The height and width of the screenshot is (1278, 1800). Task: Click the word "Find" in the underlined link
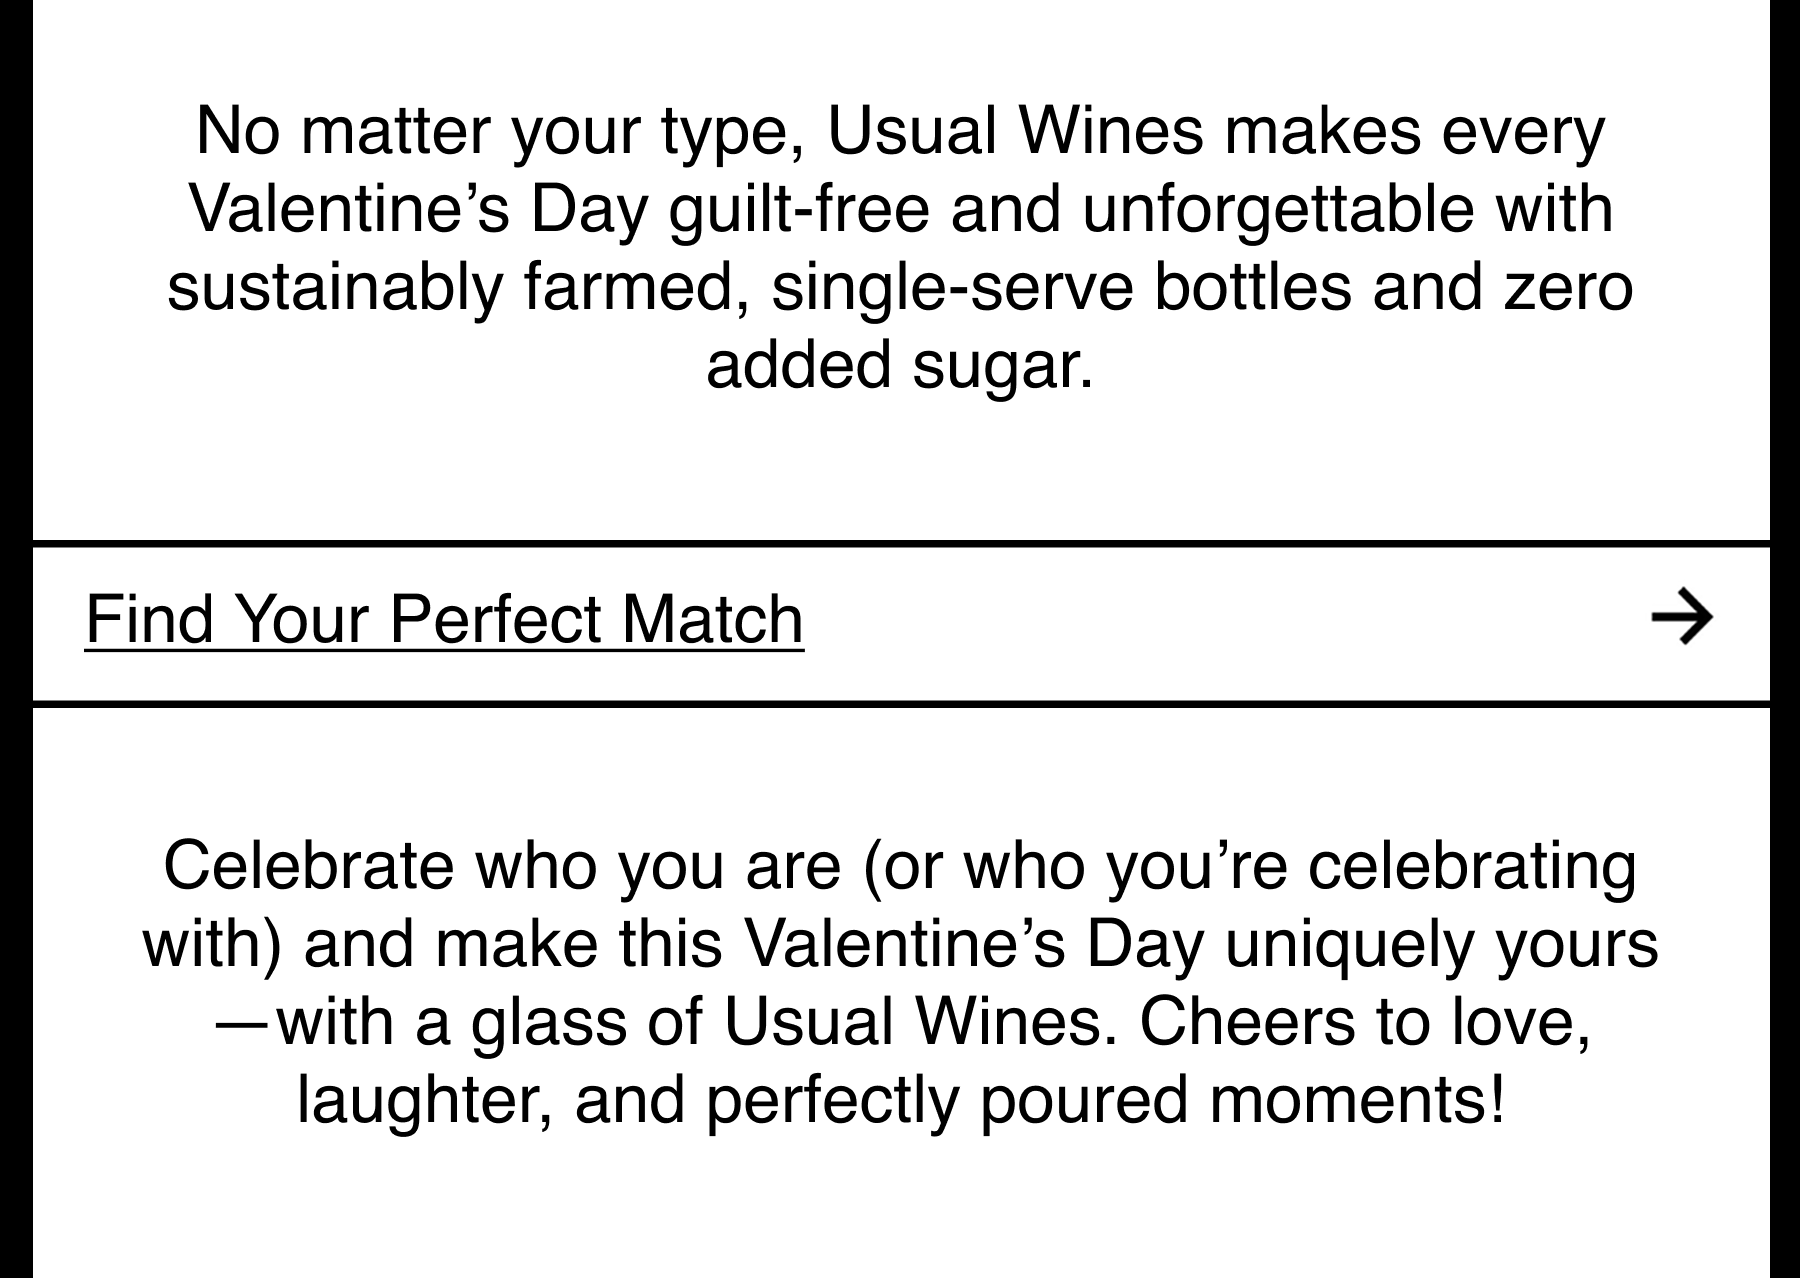(150, 619)
